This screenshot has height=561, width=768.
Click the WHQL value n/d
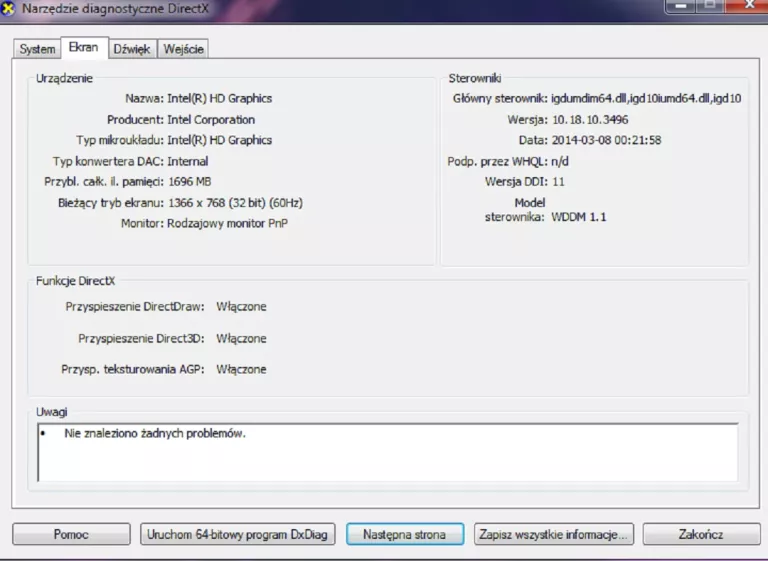(x=560, y=161)
